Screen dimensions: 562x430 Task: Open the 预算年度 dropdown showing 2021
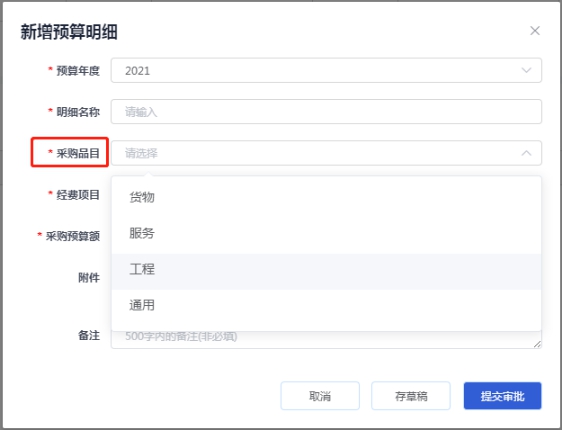[x=326, y=70]
